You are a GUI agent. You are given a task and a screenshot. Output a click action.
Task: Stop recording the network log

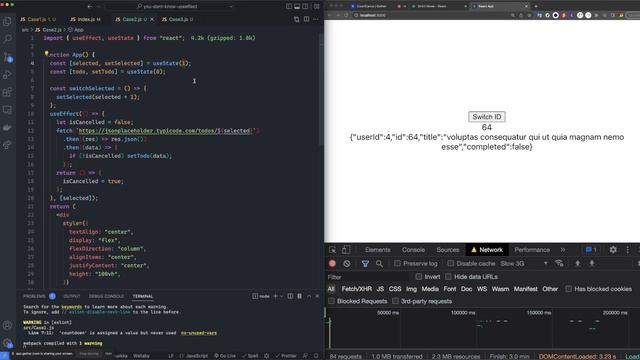click(332, 264)
